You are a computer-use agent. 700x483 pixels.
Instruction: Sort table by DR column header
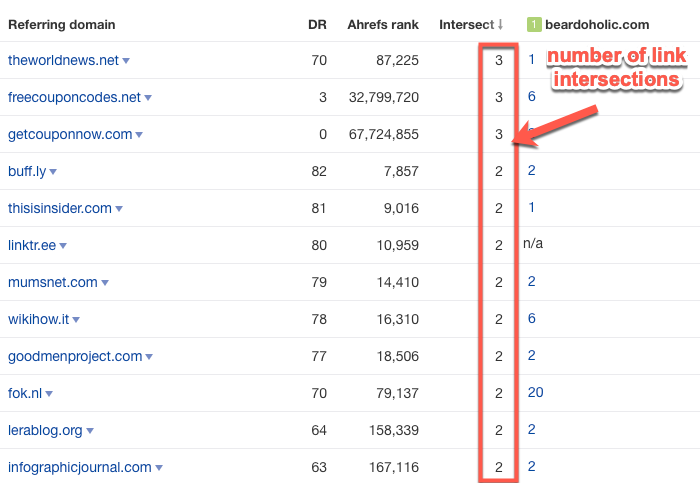317,24
